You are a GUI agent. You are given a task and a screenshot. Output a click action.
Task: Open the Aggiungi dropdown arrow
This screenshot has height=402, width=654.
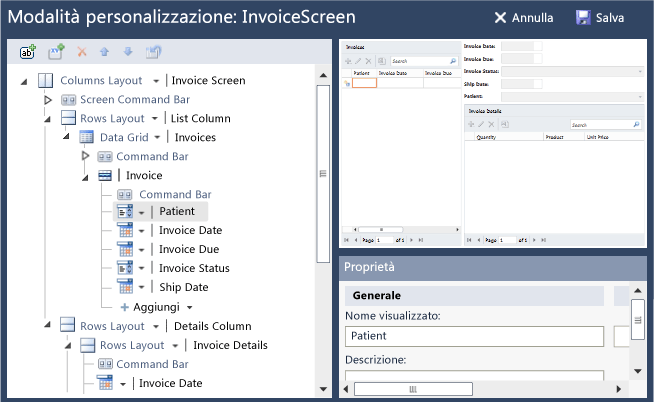189,307
